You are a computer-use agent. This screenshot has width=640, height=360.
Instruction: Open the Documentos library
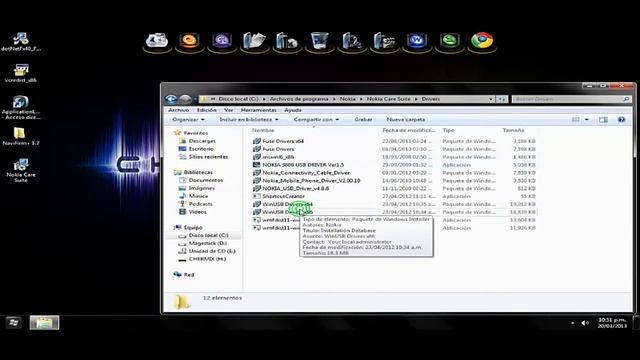[201, 180]
